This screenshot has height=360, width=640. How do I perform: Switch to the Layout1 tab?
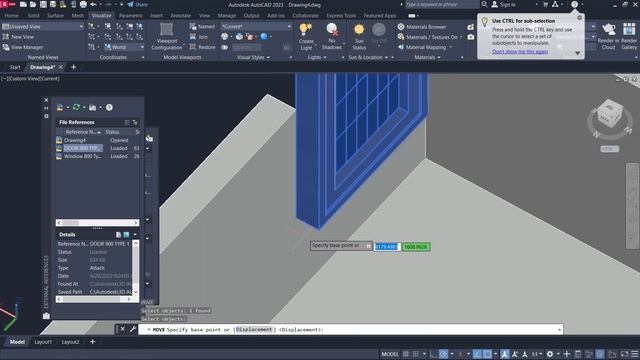[43, 342]
